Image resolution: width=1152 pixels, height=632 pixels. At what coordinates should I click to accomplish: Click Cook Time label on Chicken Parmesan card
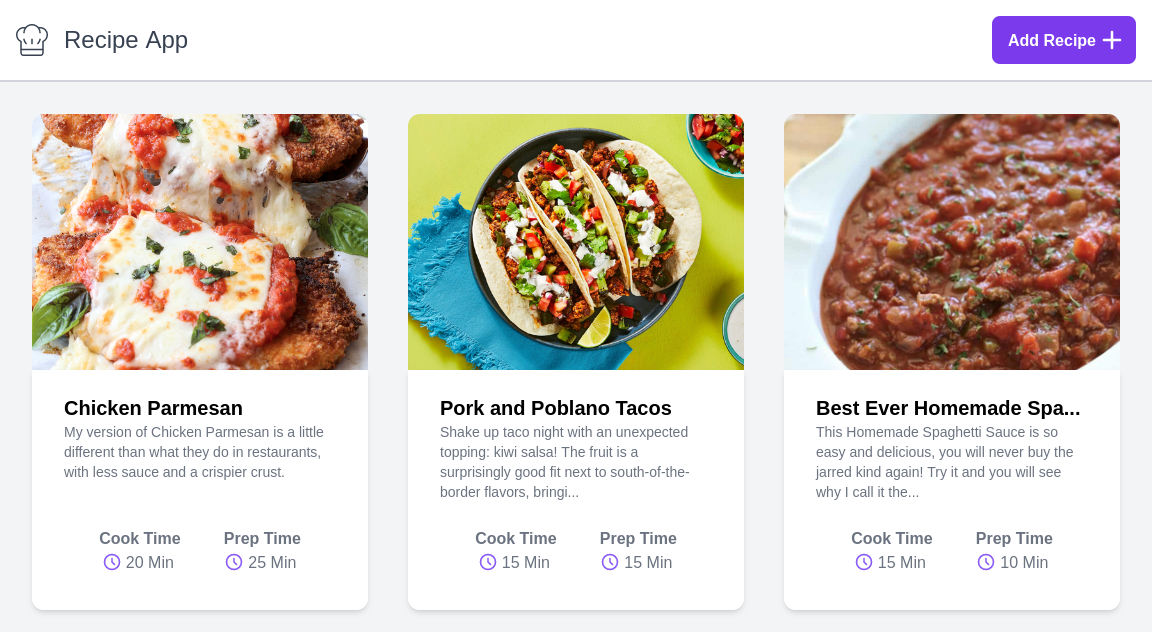click(x=140, y=538)
